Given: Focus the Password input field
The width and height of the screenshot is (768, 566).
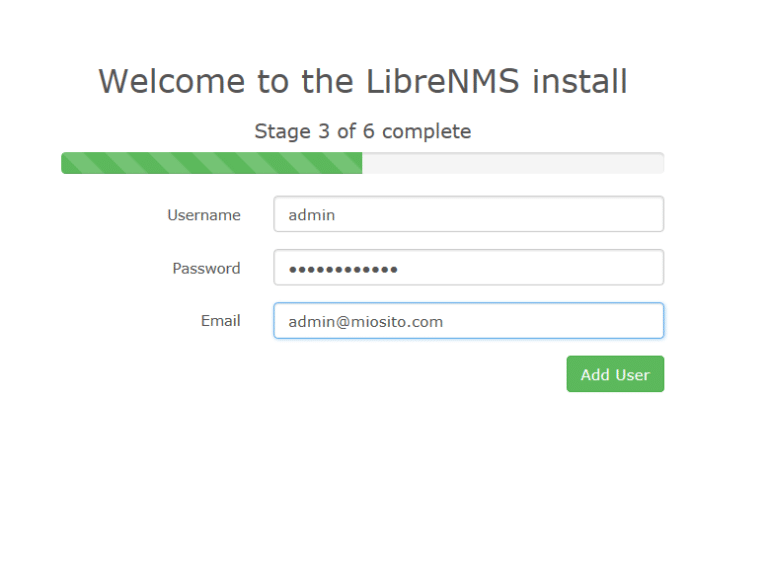Looking at the screenshot, I should [469, 267].
